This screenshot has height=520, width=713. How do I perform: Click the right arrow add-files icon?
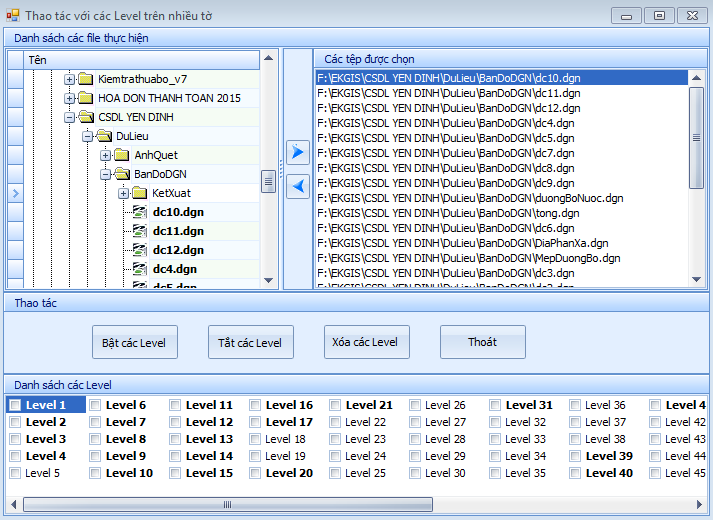tap(298, 152)
